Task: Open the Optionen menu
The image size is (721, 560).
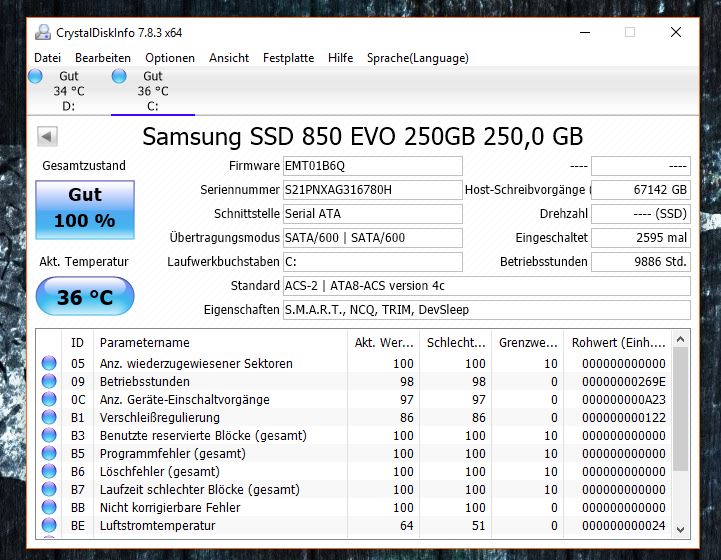Action: 170,58
